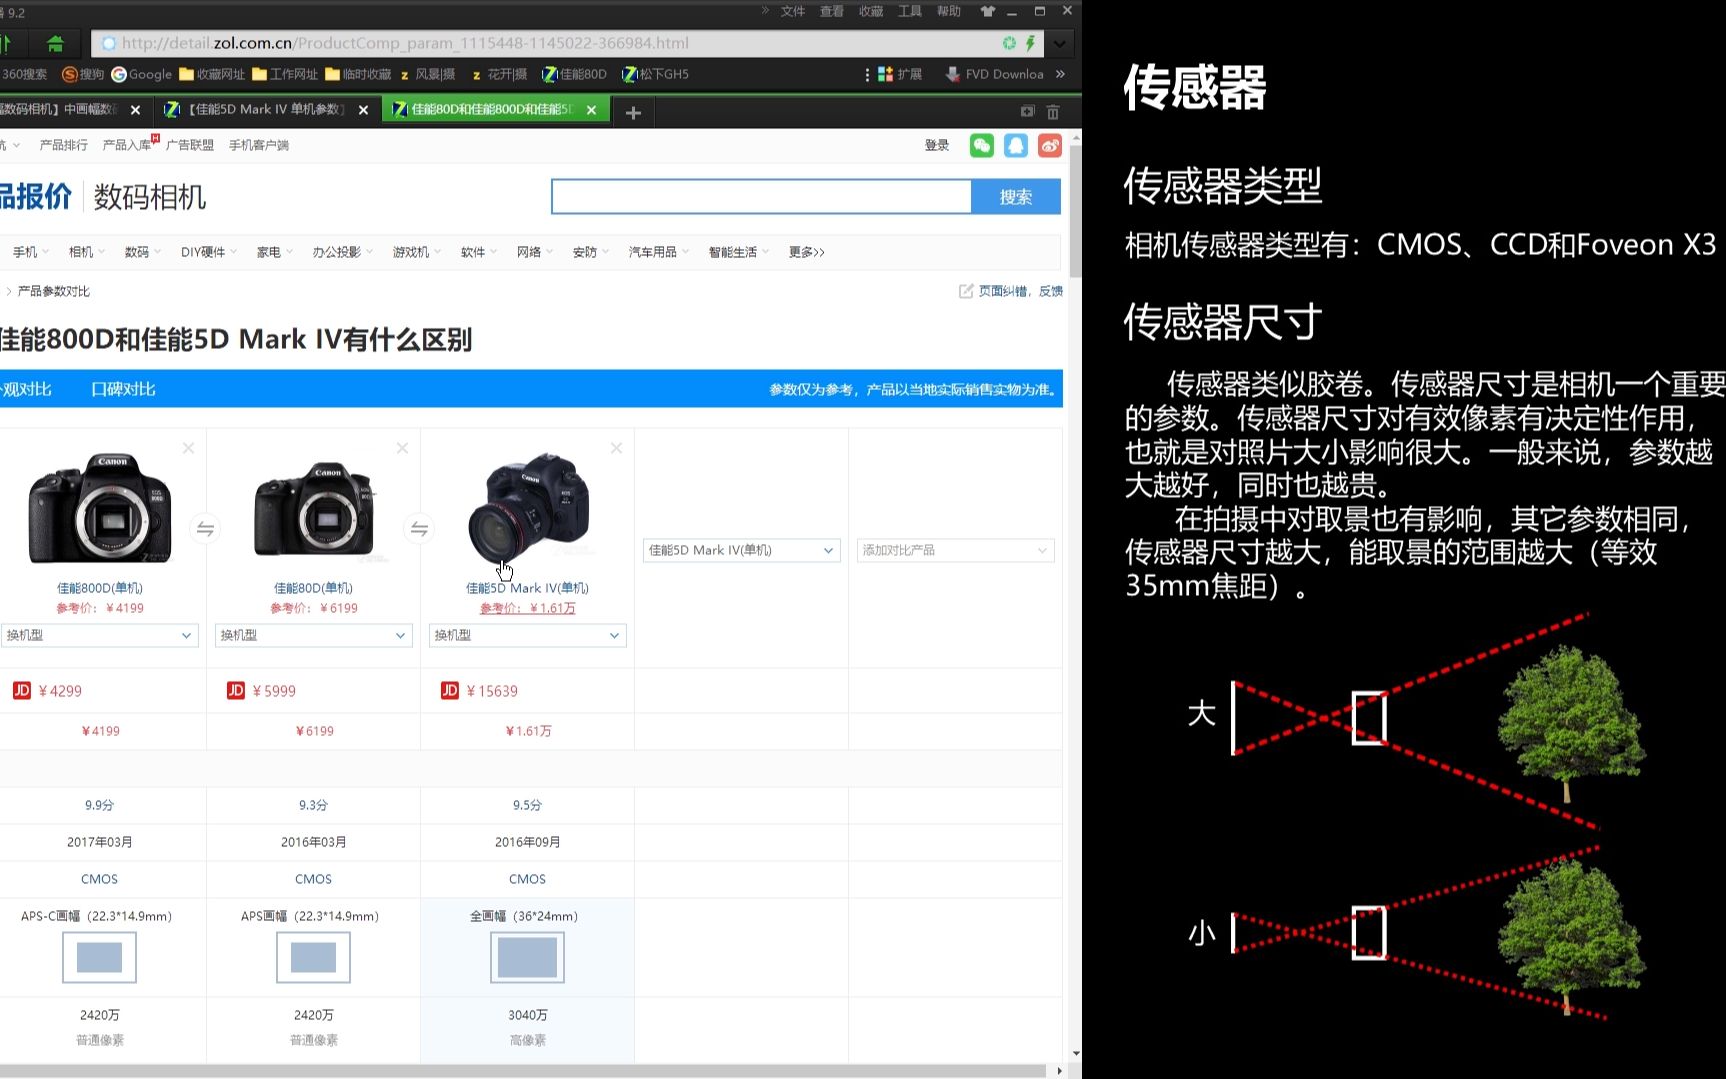
Task: Click the Weibo share icon
Action: [x=1050, y=146]
